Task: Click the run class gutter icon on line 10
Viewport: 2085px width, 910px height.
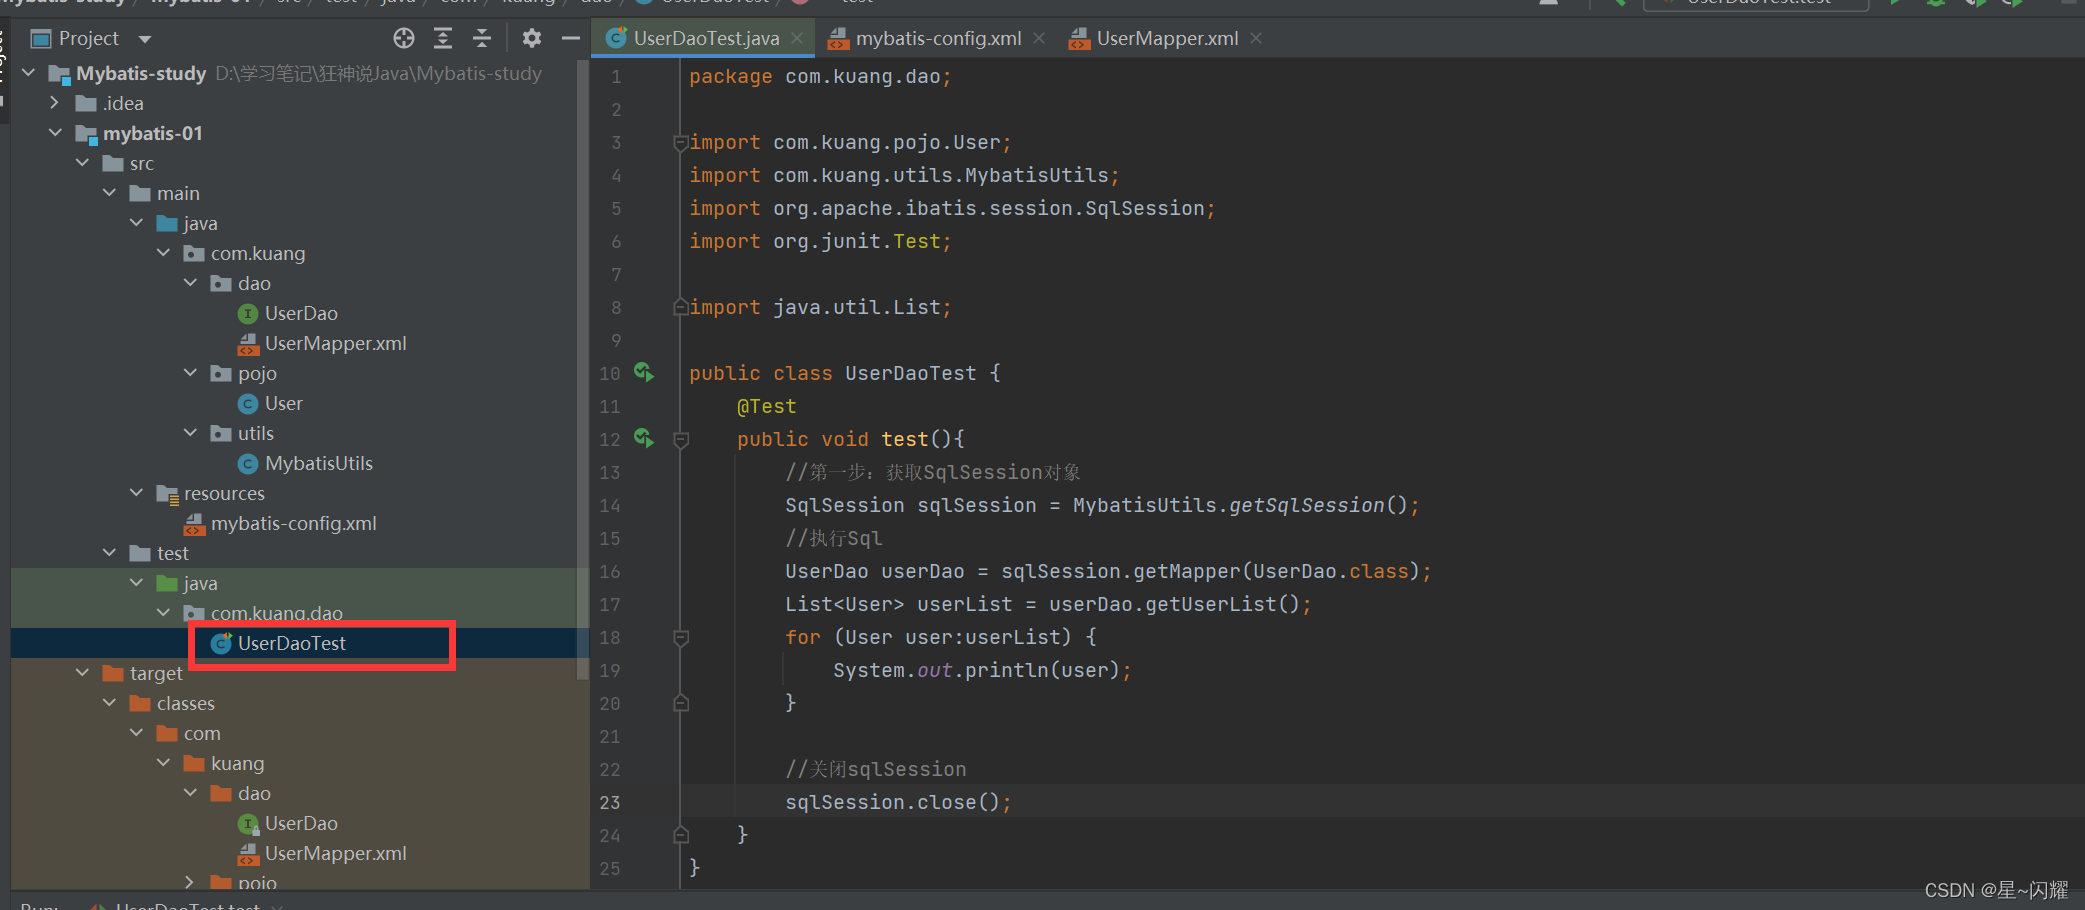Action: tap(644, 373)
